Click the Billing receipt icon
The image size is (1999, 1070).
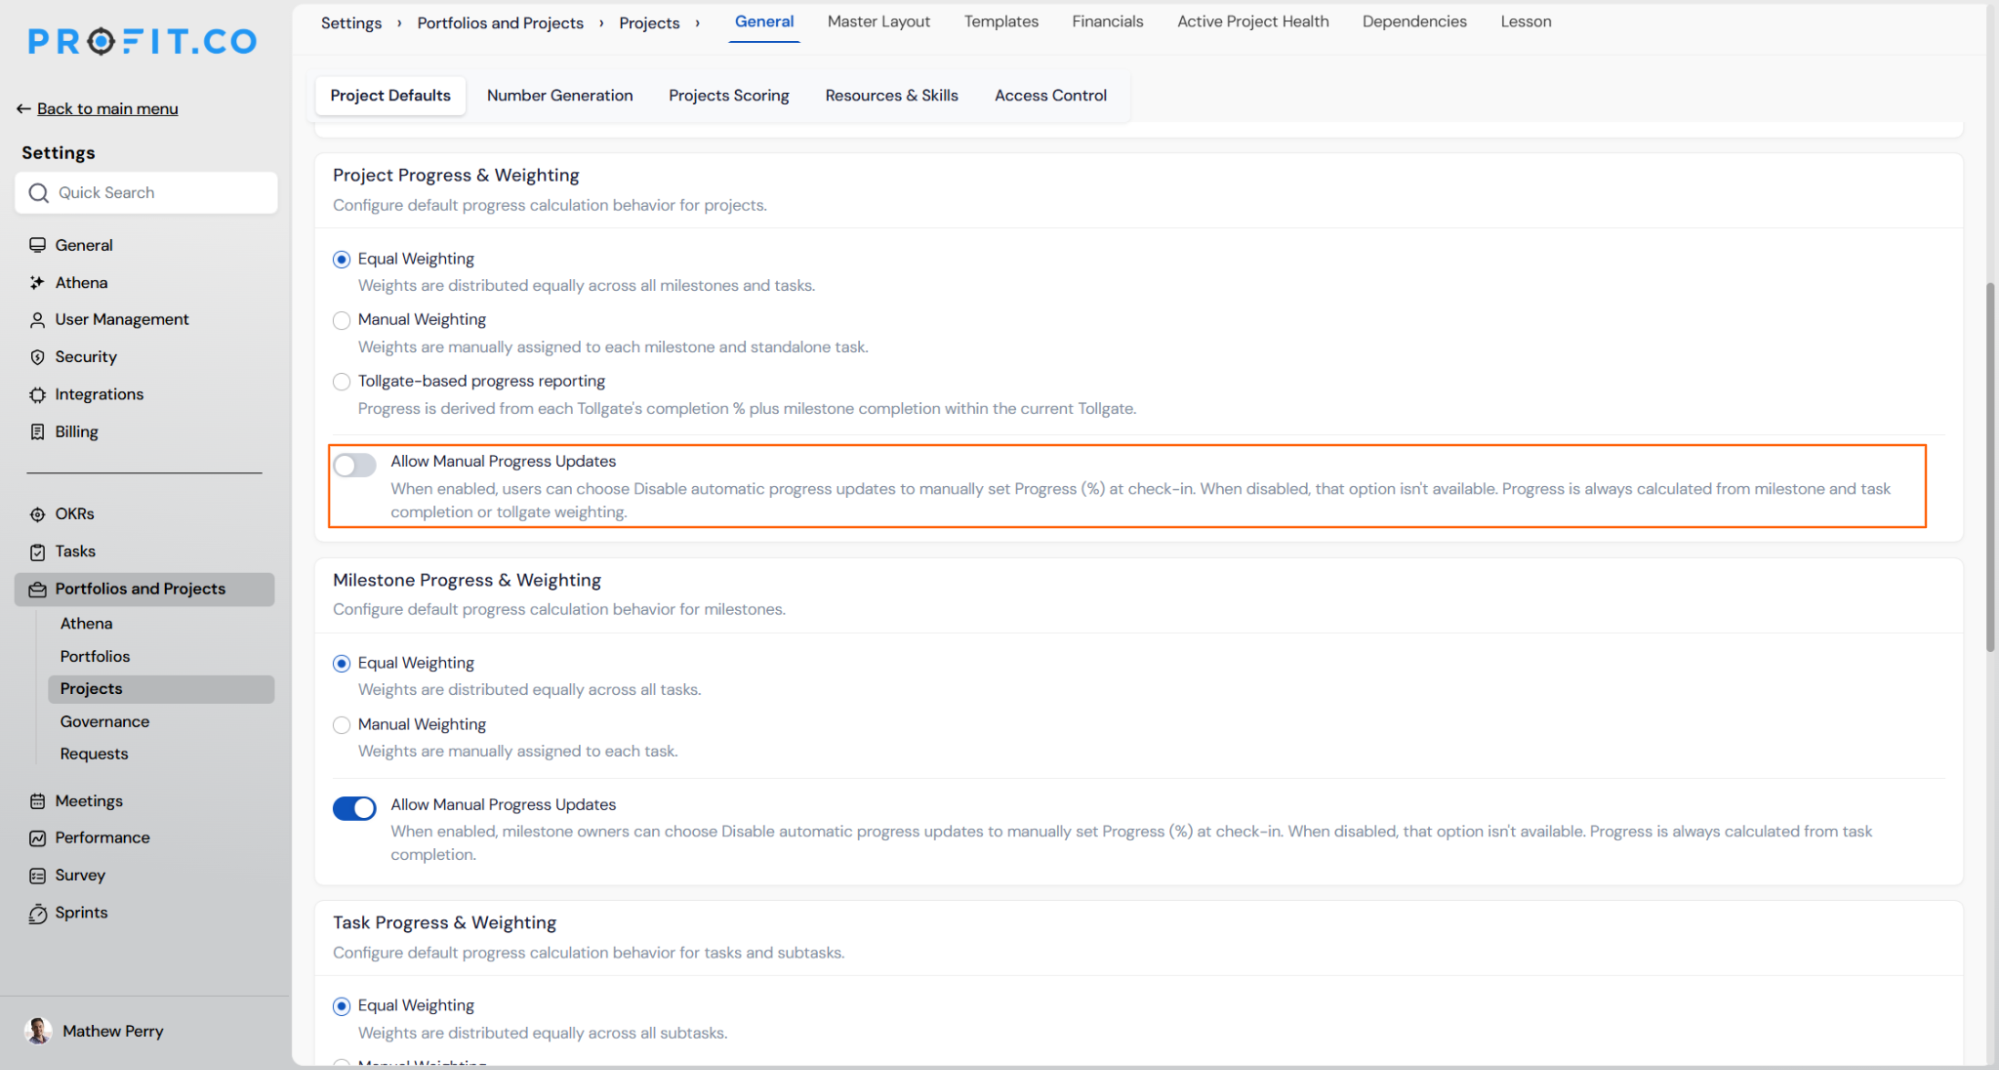pos(37,432)
